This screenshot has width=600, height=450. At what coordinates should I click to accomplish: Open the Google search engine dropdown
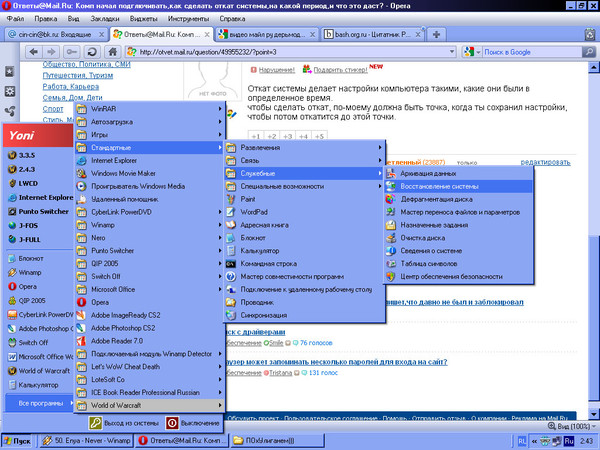pyautogui.click(x=478, y=52)
